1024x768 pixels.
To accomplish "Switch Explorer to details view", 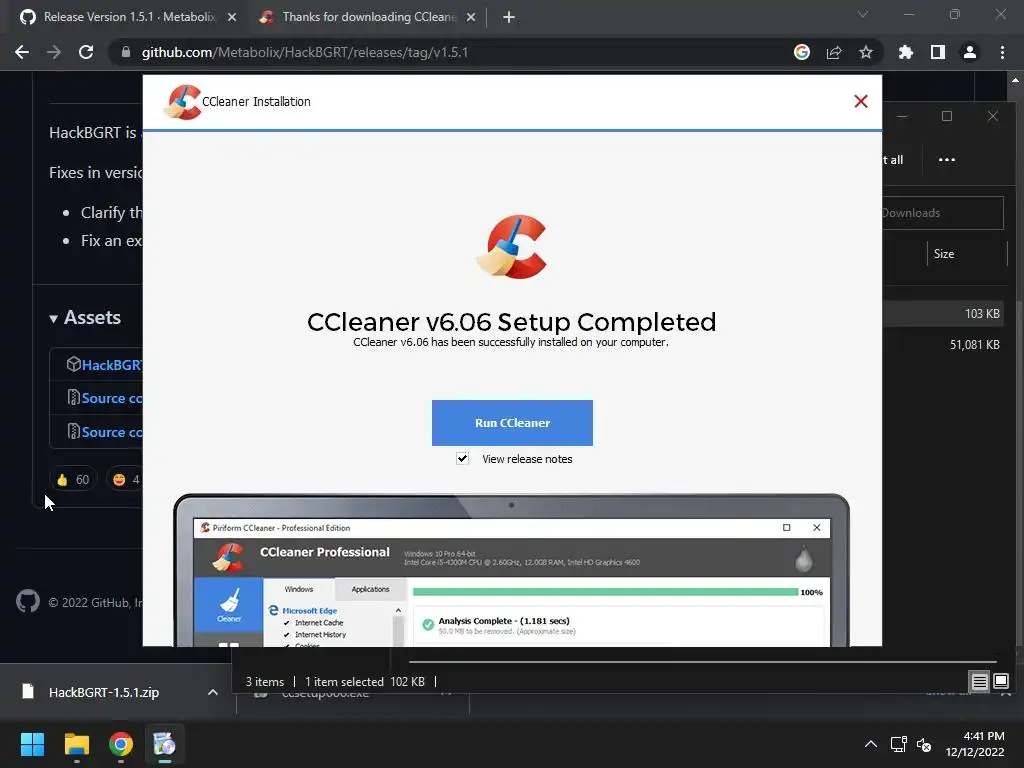I will [980, 682].
